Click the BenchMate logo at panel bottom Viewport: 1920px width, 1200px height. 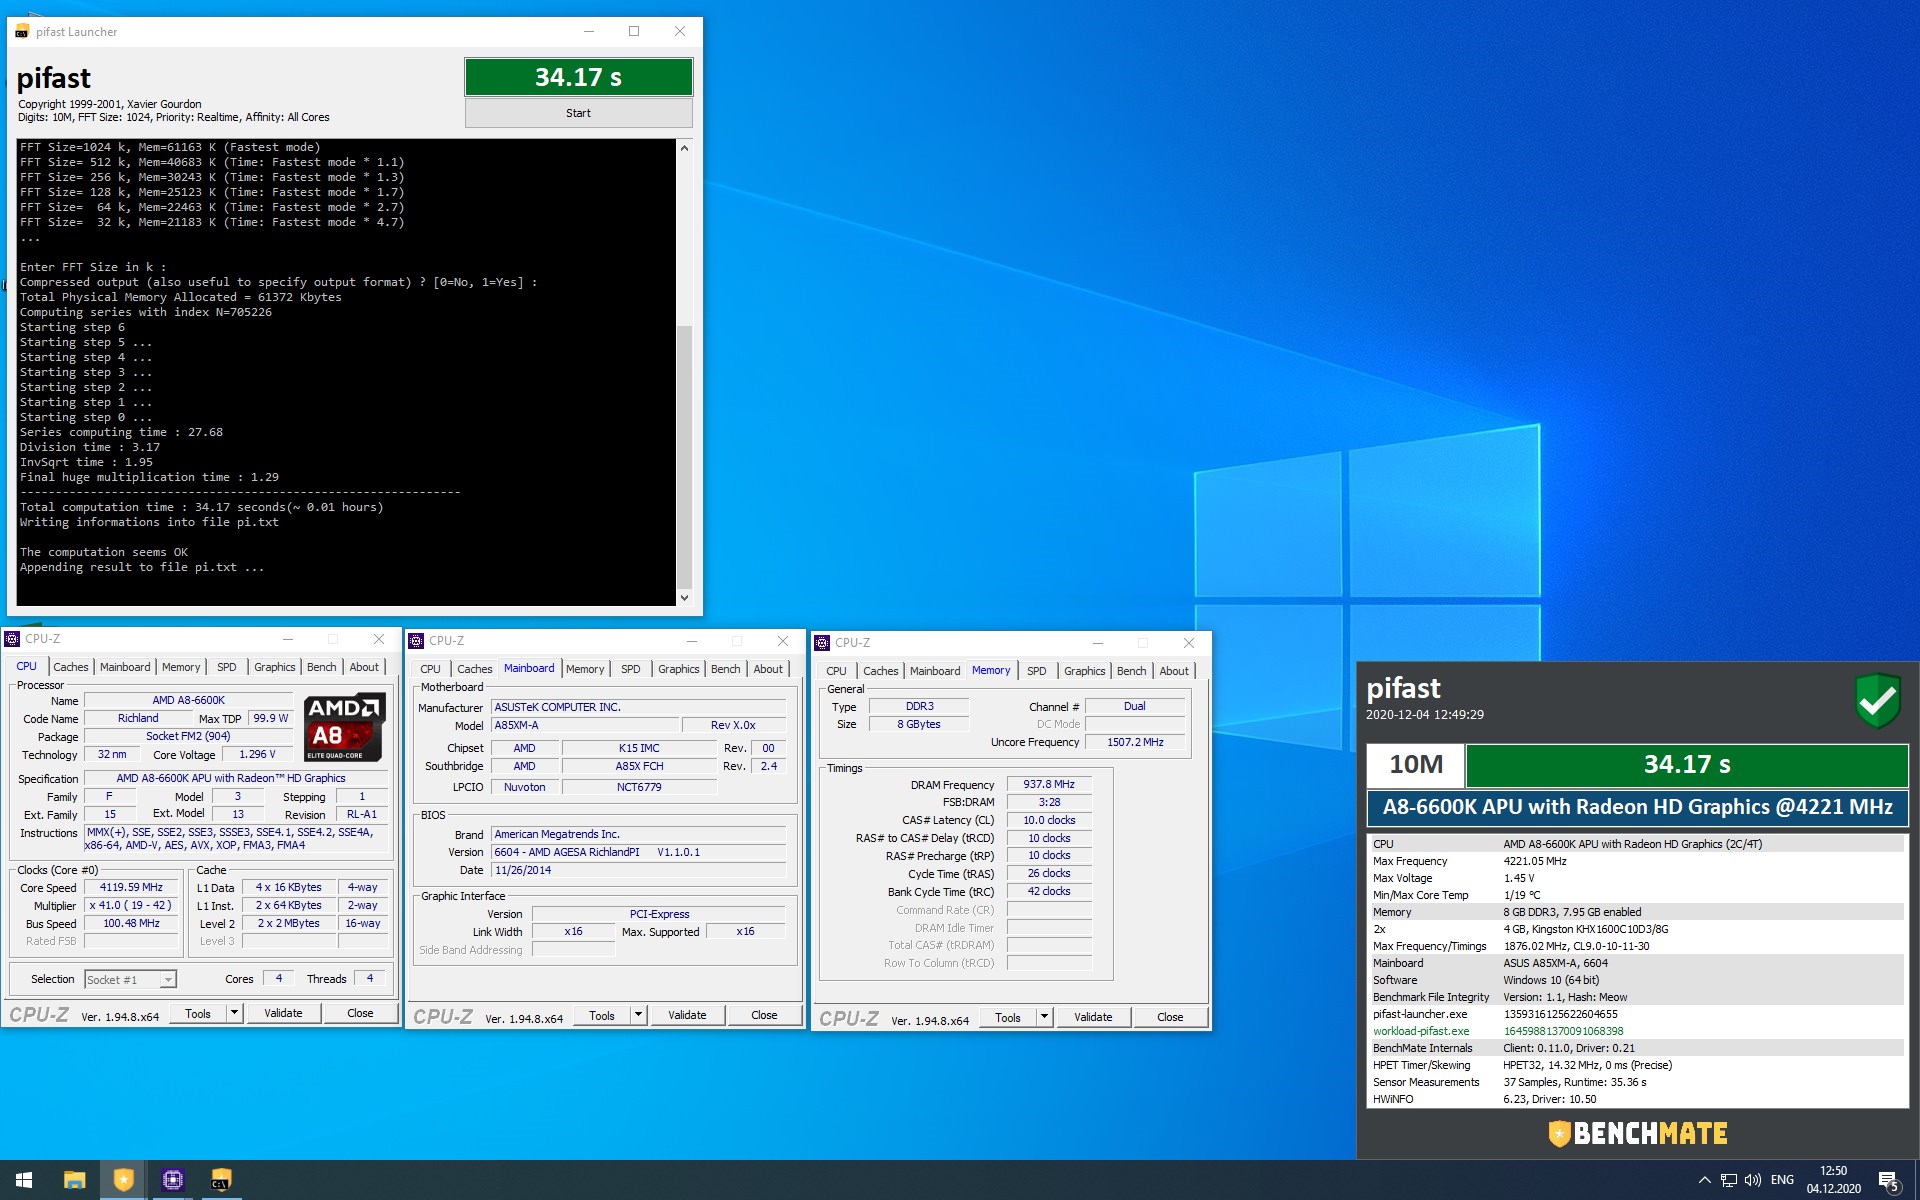tap(1637, 1133)
